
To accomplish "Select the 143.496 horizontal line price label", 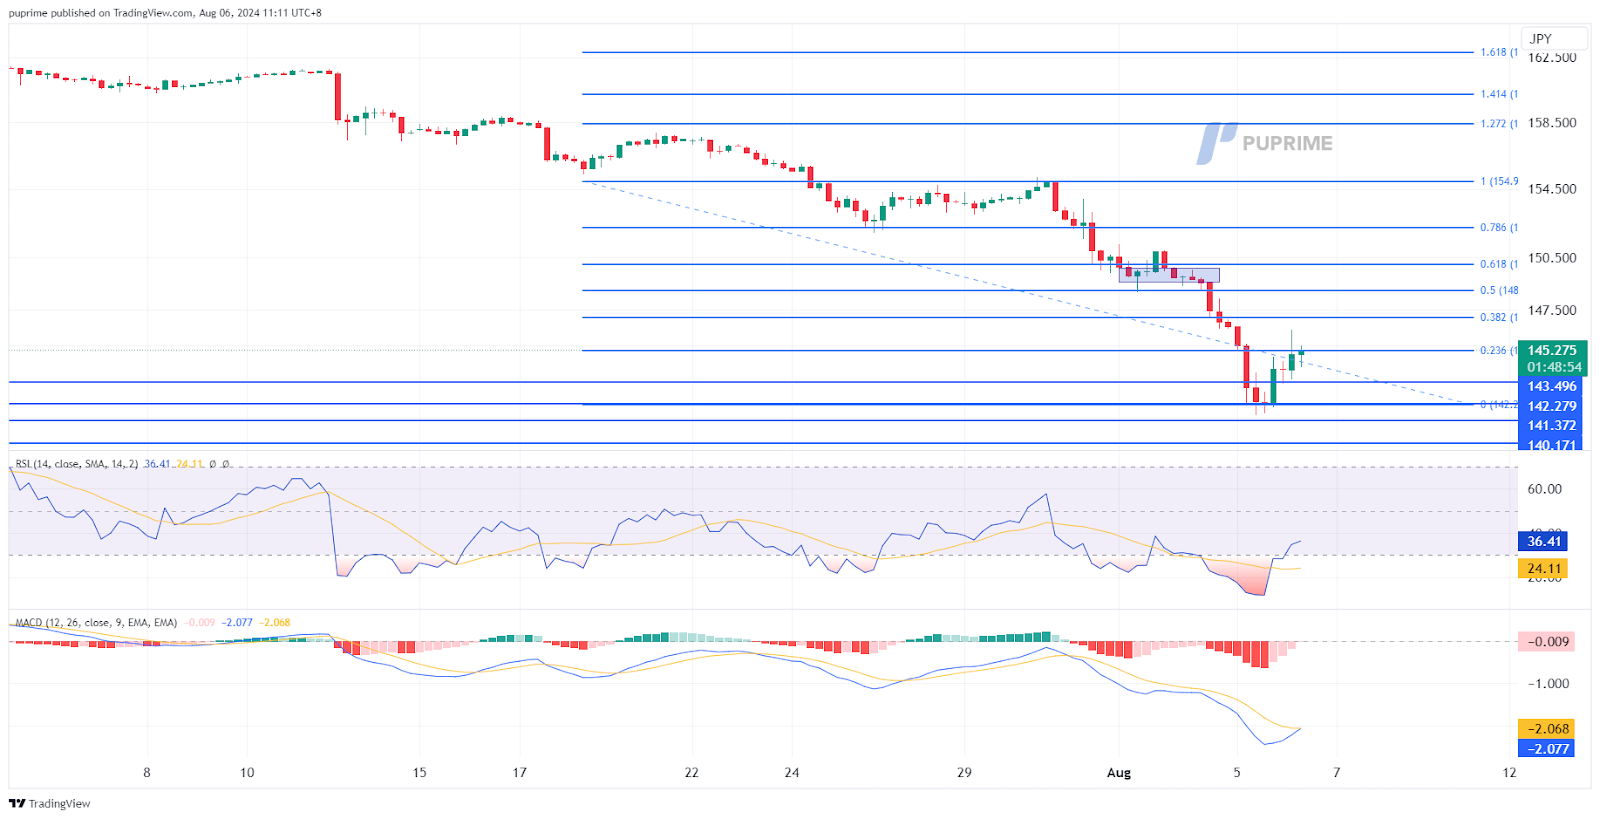I will (1551, 386).
